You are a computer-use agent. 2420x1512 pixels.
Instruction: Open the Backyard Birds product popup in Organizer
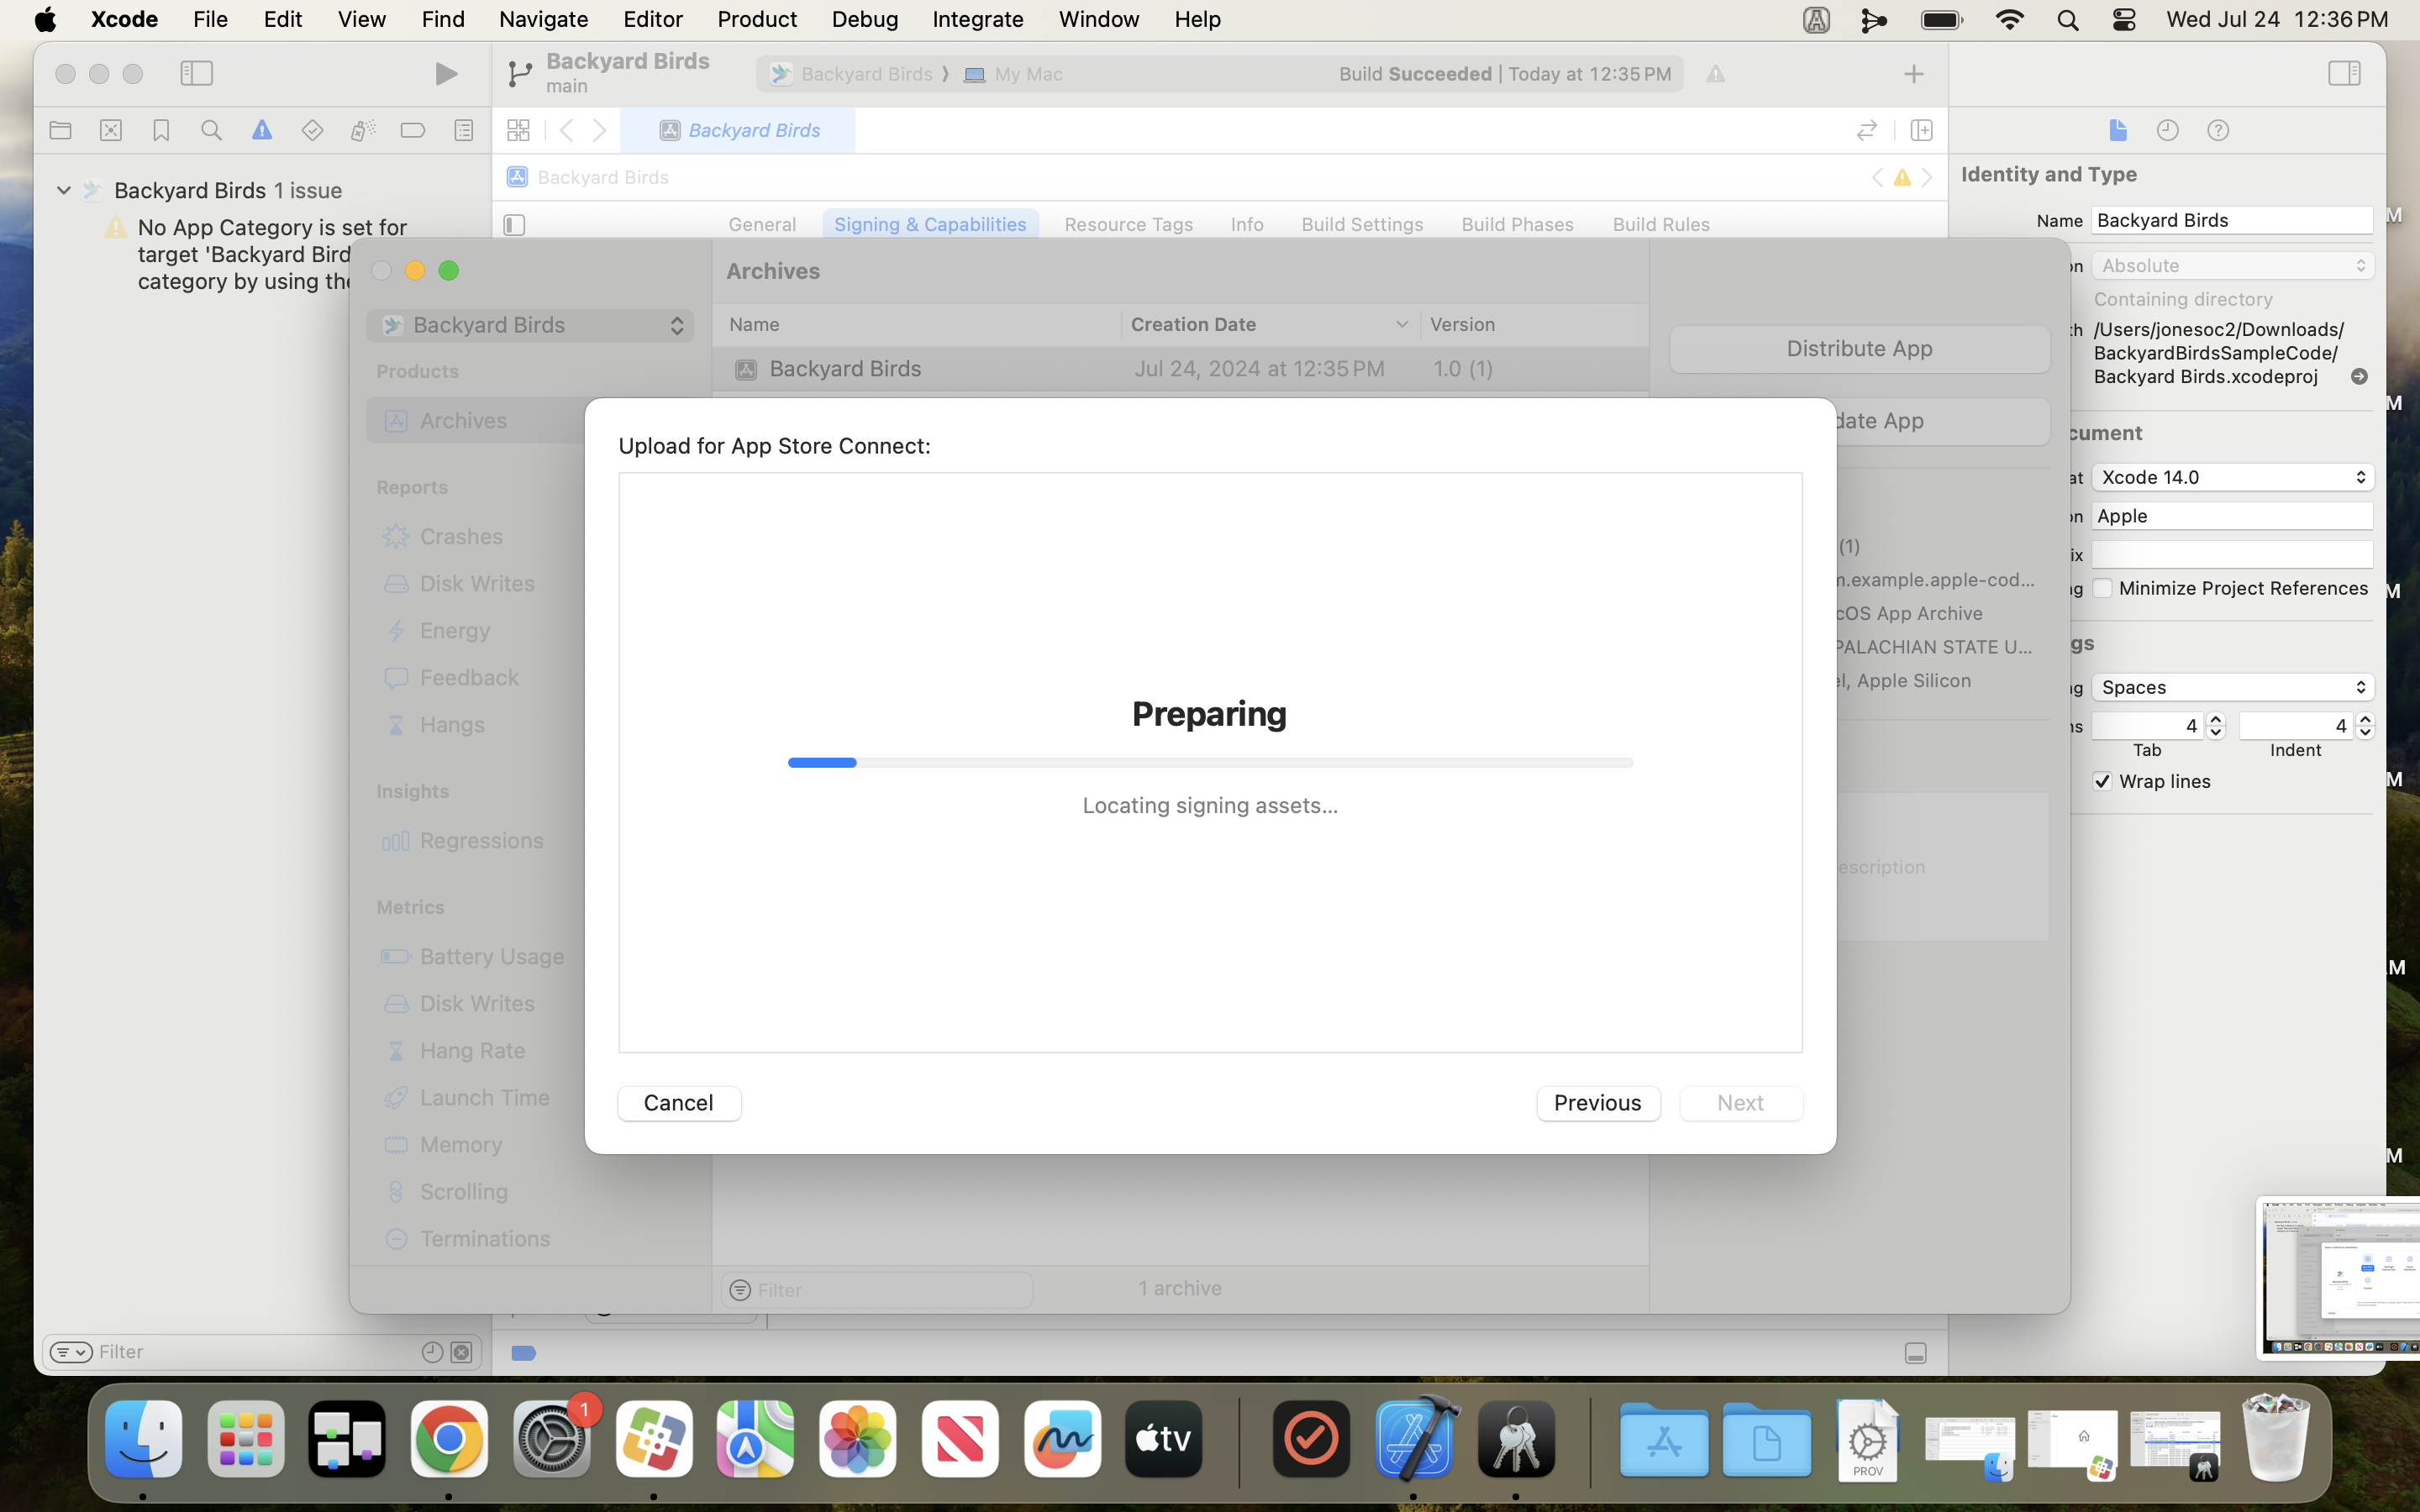click(530, 325)
